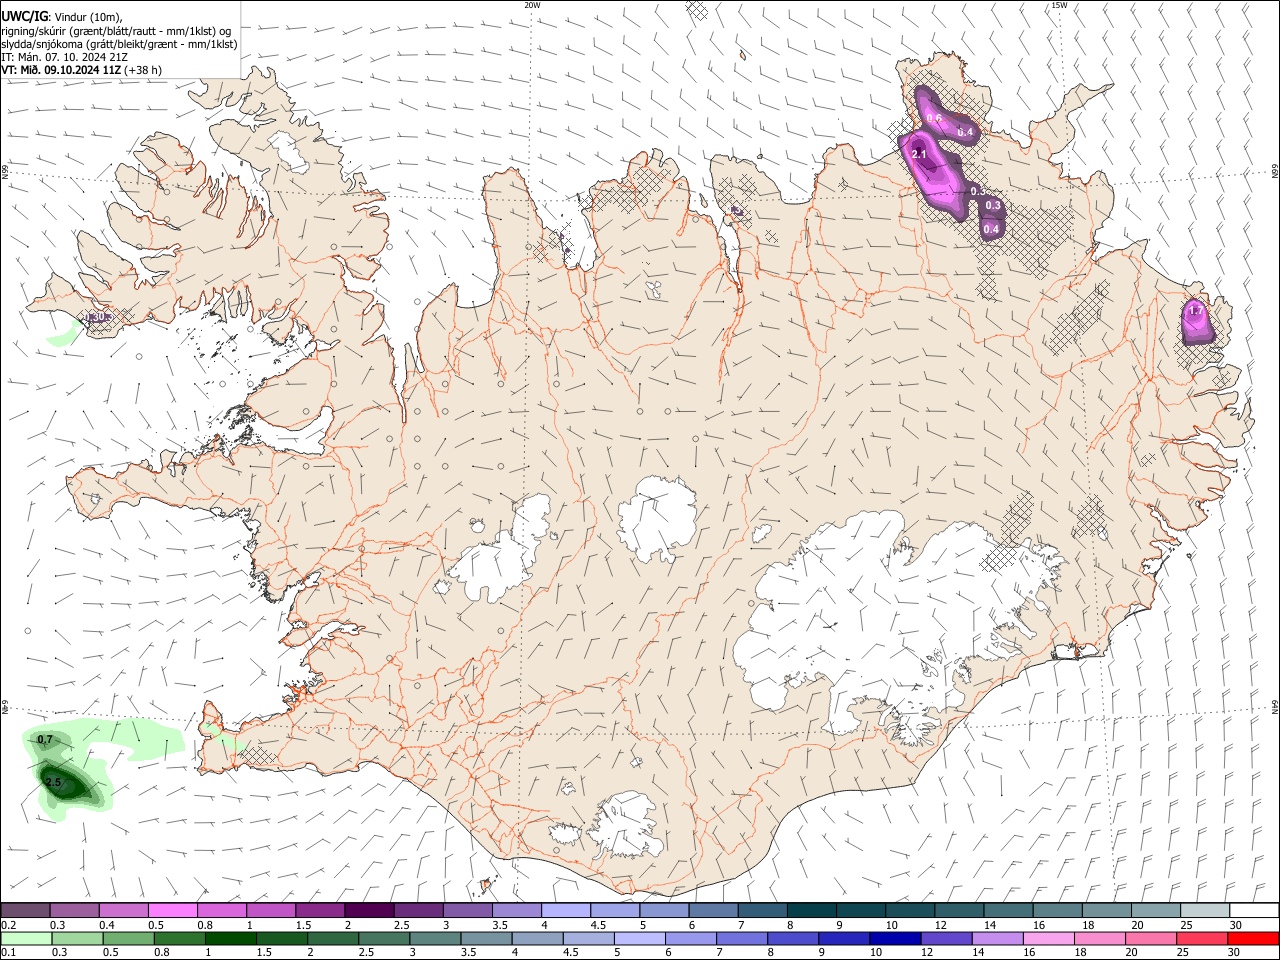Pick the navy blue 10–12 swatch in the rain scale
The width and height of the screenshot is (1280, 960).
pos(895,938)
